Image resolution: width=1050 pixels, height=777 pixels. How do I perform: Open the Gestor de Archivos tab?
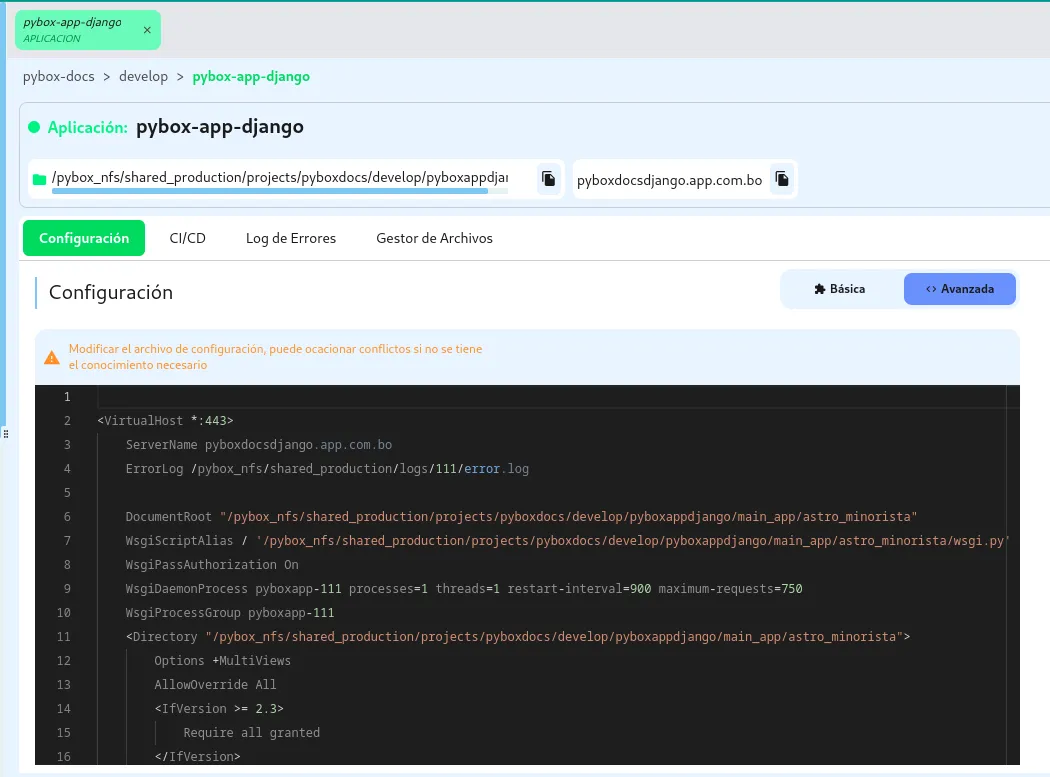coord(435,238)
